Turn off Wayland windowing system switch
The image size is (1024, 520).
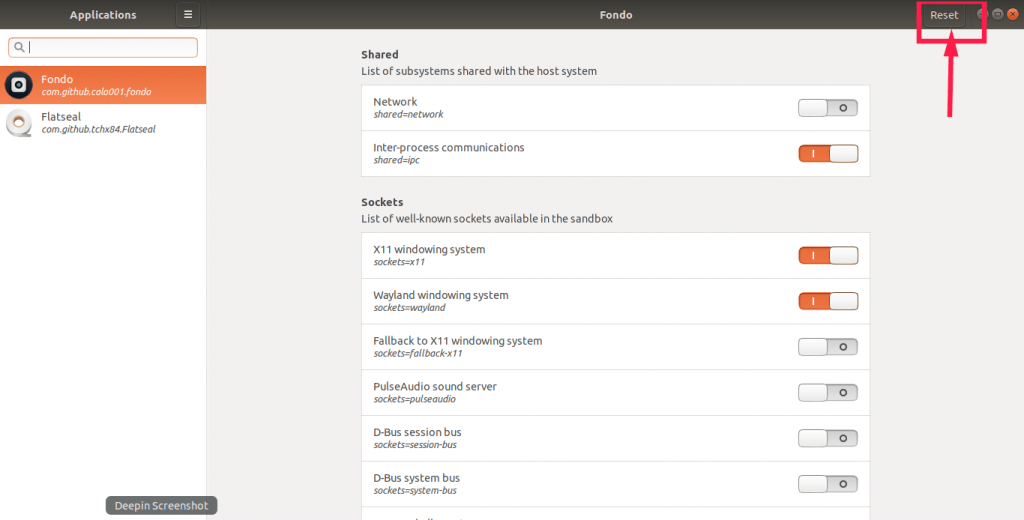pyautogui.click(x=827, y=301)
